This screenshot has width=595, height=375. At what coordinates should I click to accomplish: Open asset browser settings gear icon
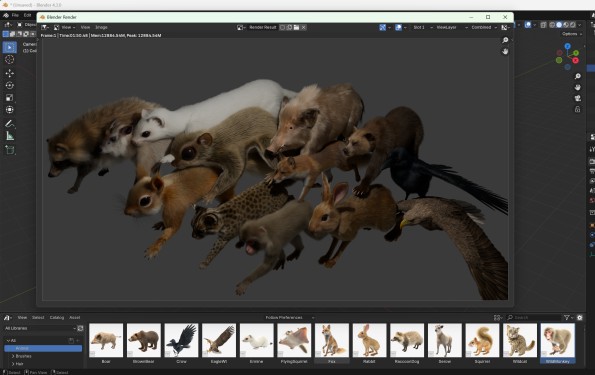pyautogui.click(x=579, y=317)
